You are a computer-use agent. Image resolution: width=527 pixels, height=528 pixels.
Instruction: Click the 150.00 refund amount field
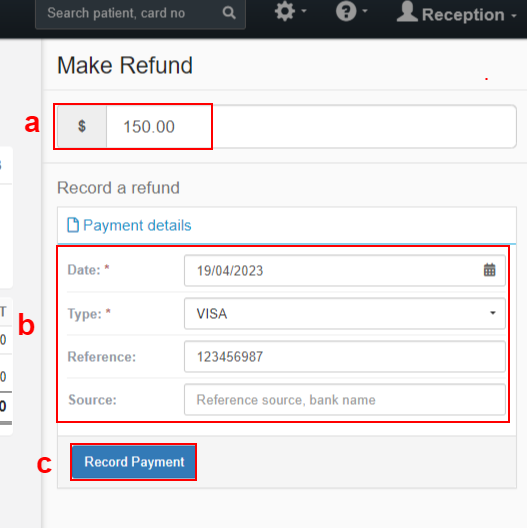(311, 127)
